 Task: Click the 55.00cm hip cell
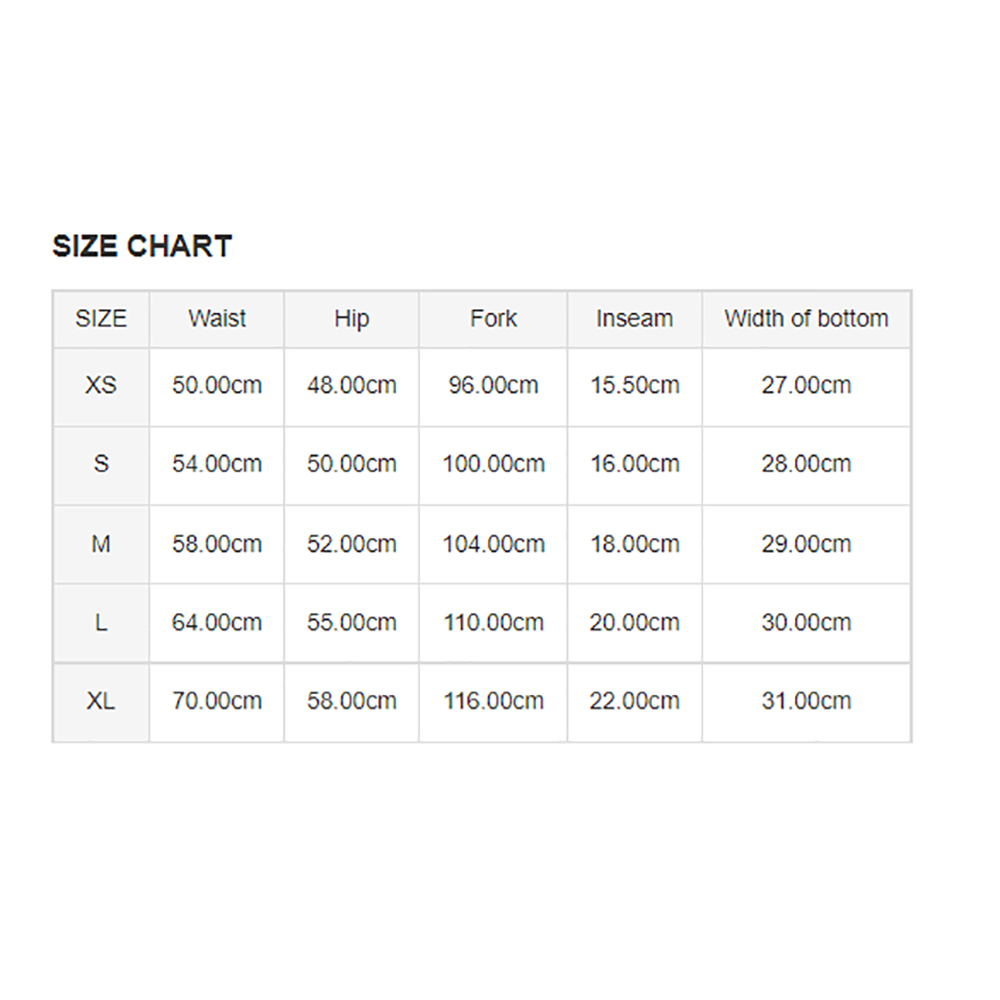click(351, 623)
